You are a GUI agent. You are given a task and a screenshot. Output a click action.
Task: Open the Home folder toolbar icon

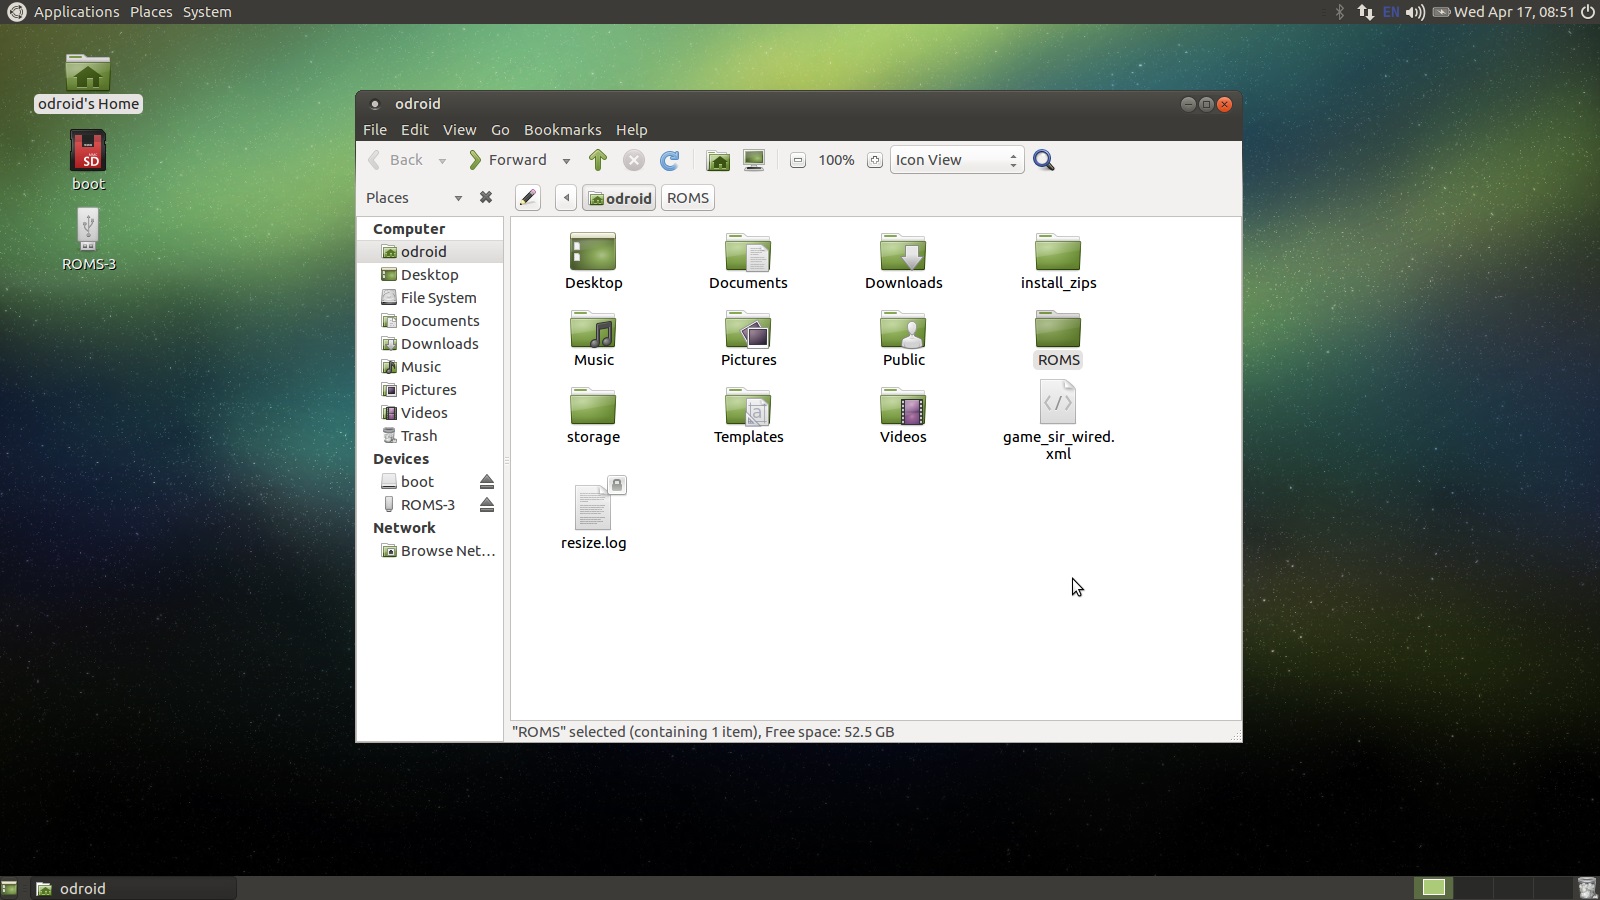point(718,160)
